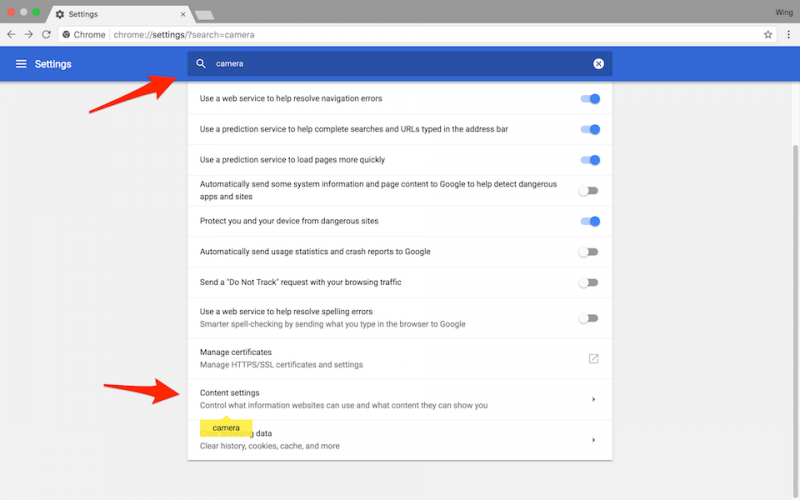Image resolution: width=800 pixels, height=500 pixels.
Task: Open a new tab next to Settings
Action: (205, 15)
